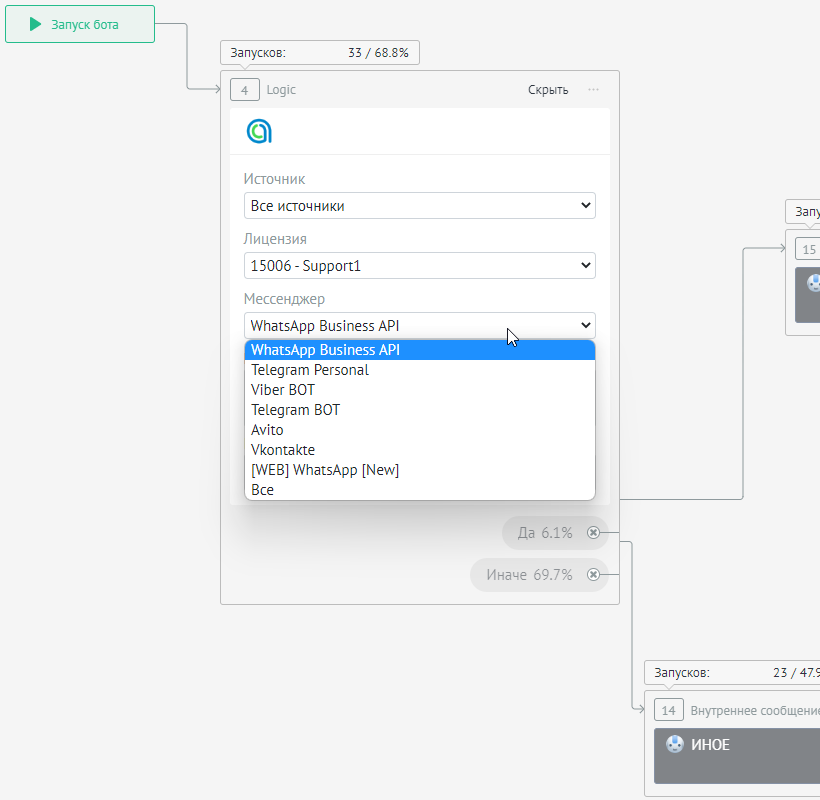
Task: Open the Источник dropdown
Action: [x=419, y=206]
